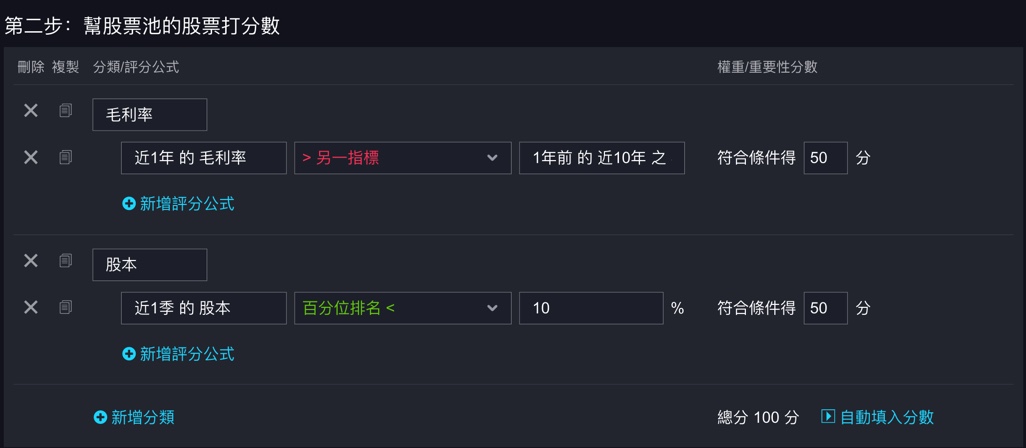Edit the 股本 category name field

(x=150, y=265)
